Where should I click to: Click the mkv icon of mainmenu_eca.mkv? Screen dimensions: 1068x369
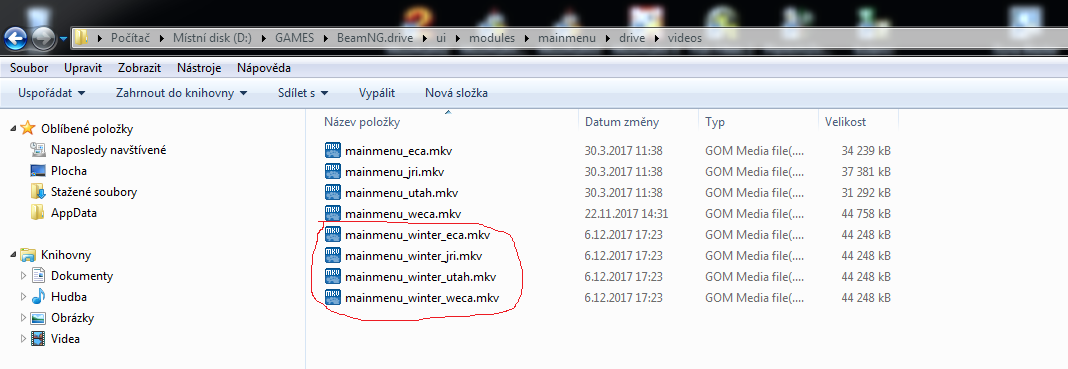point(332,150)
